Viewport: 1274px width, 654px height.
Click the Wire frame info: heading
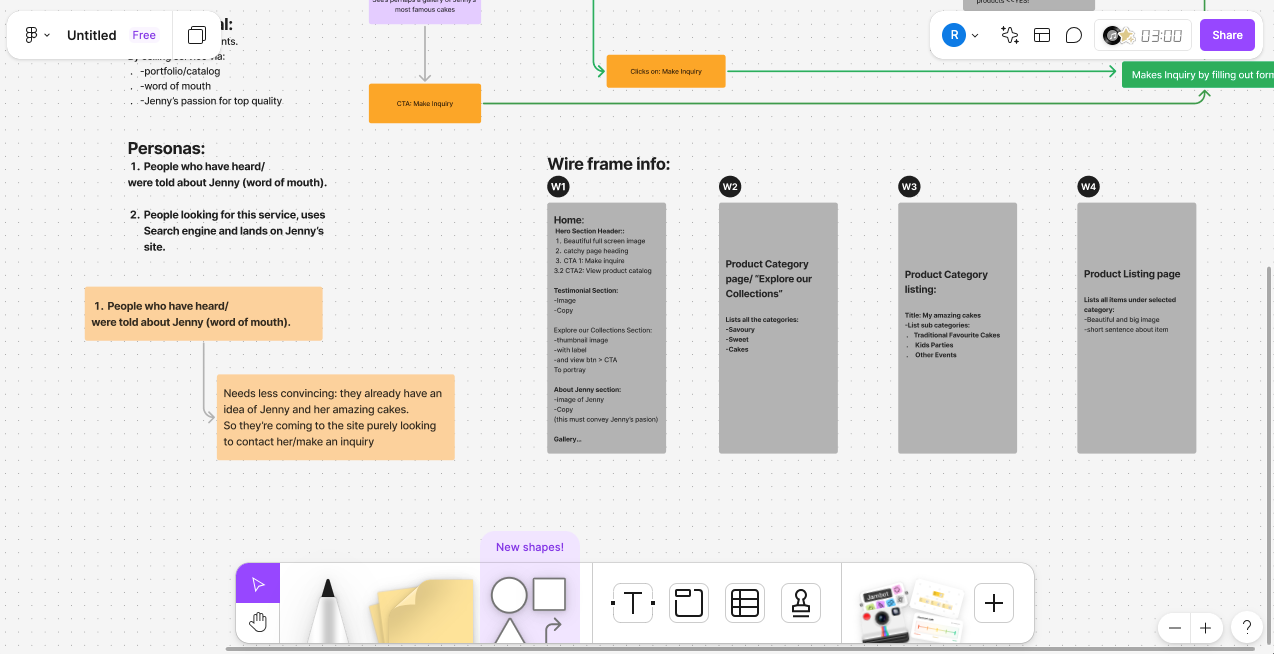pyautogui.click(x=609, y=164)
